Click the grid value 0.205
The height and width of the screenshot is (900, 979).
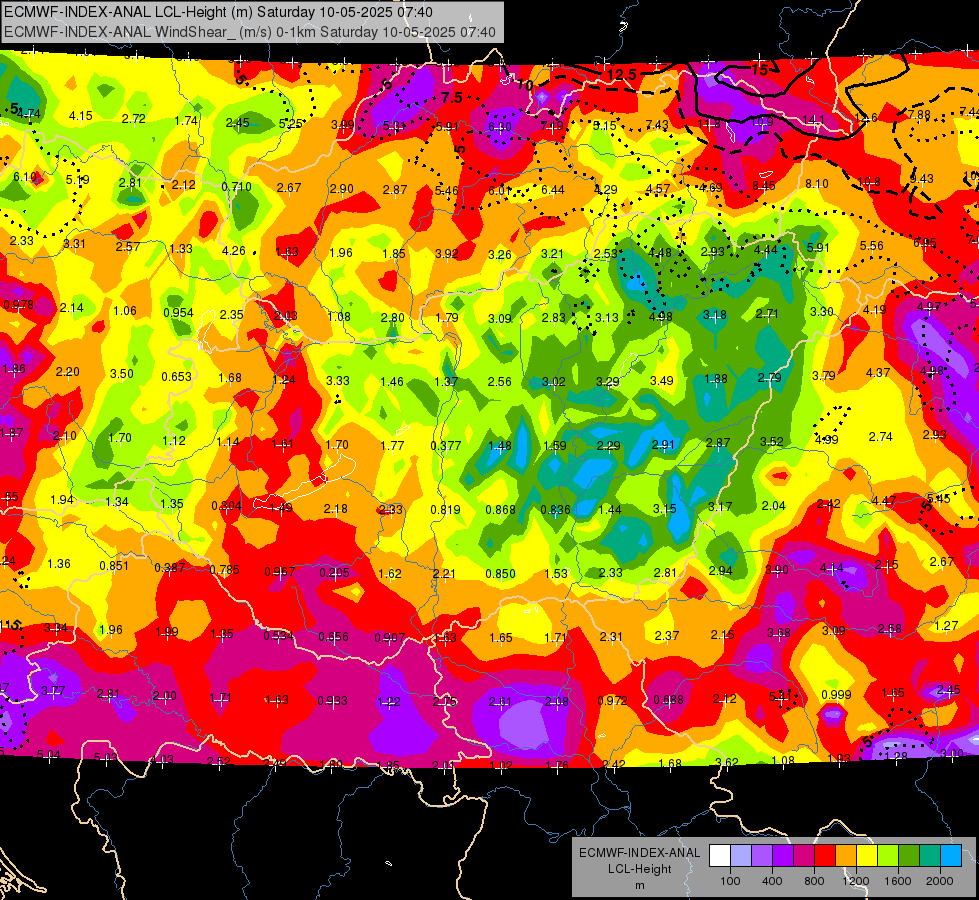coord(335,573)
